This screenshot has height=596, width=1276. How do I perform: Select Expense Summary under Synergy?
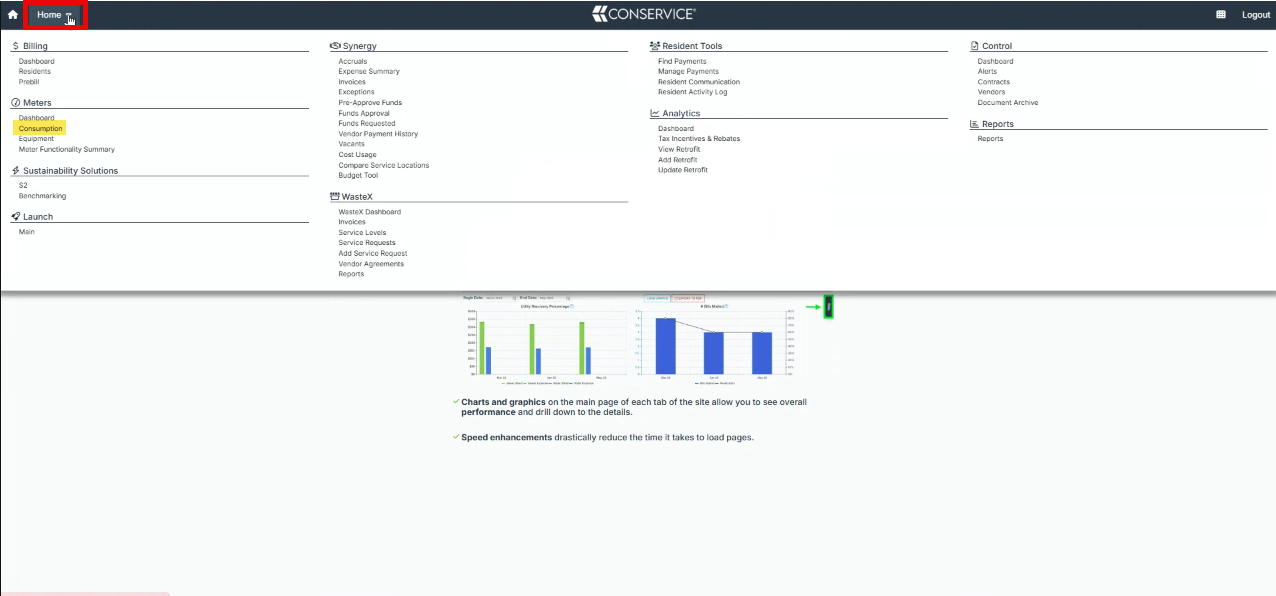pyautogui.click(x=369, y=72)
